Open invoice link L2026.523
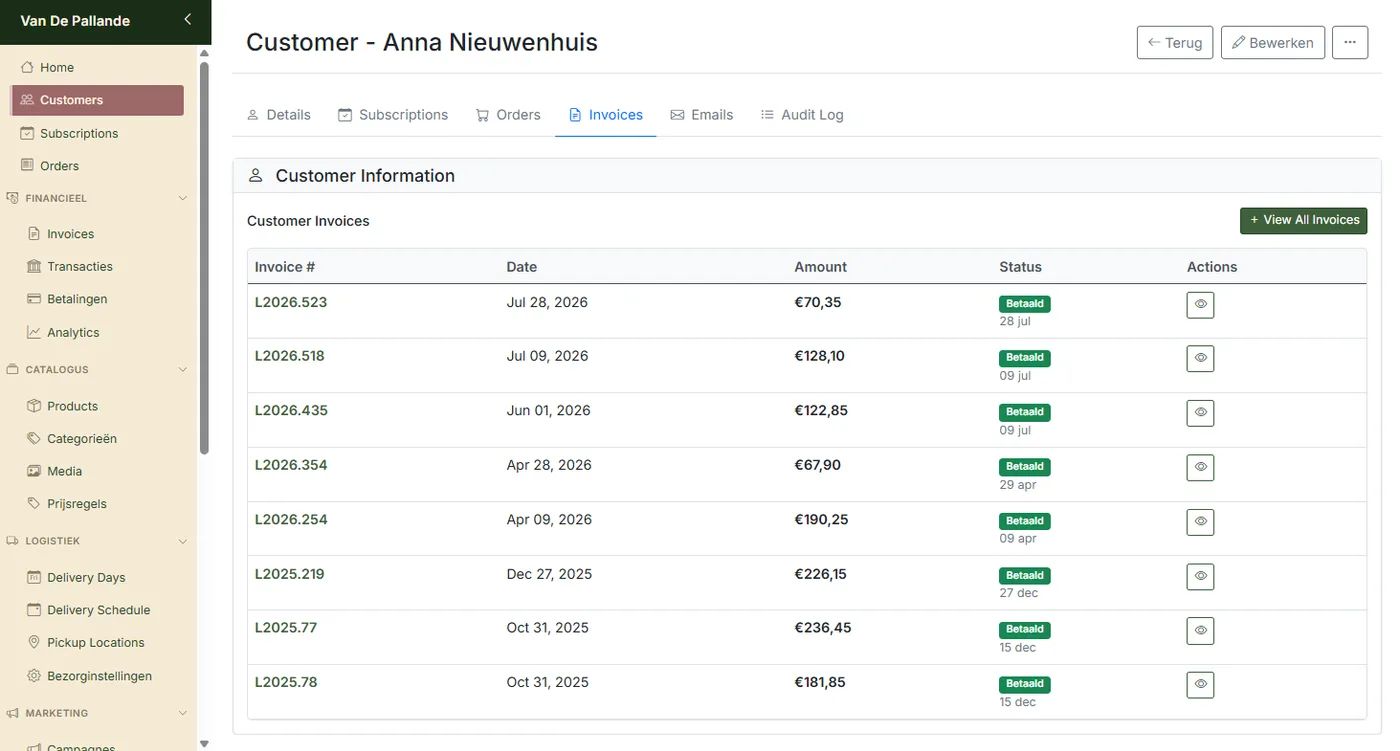The height and width of the screenshot is (751, 1400). pos(291,302)
